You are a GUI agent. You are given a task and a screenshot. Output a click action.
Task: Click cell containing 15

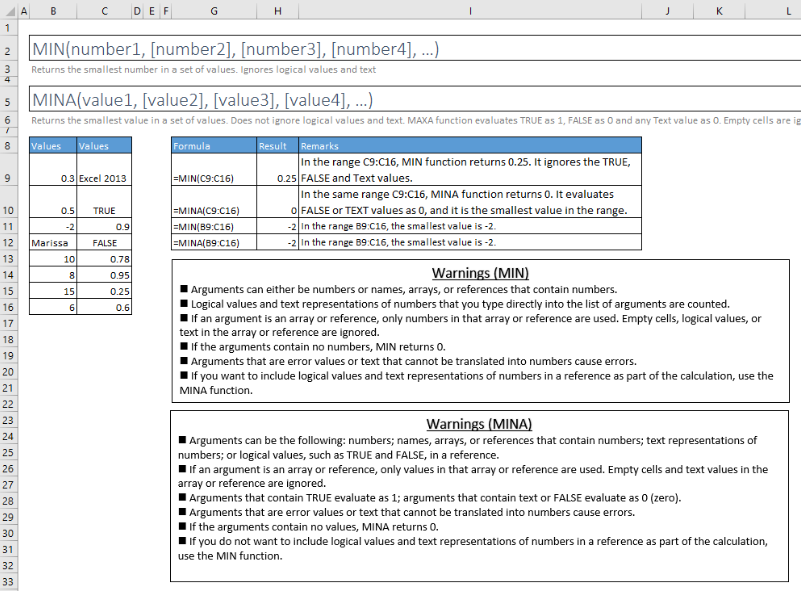53,291
